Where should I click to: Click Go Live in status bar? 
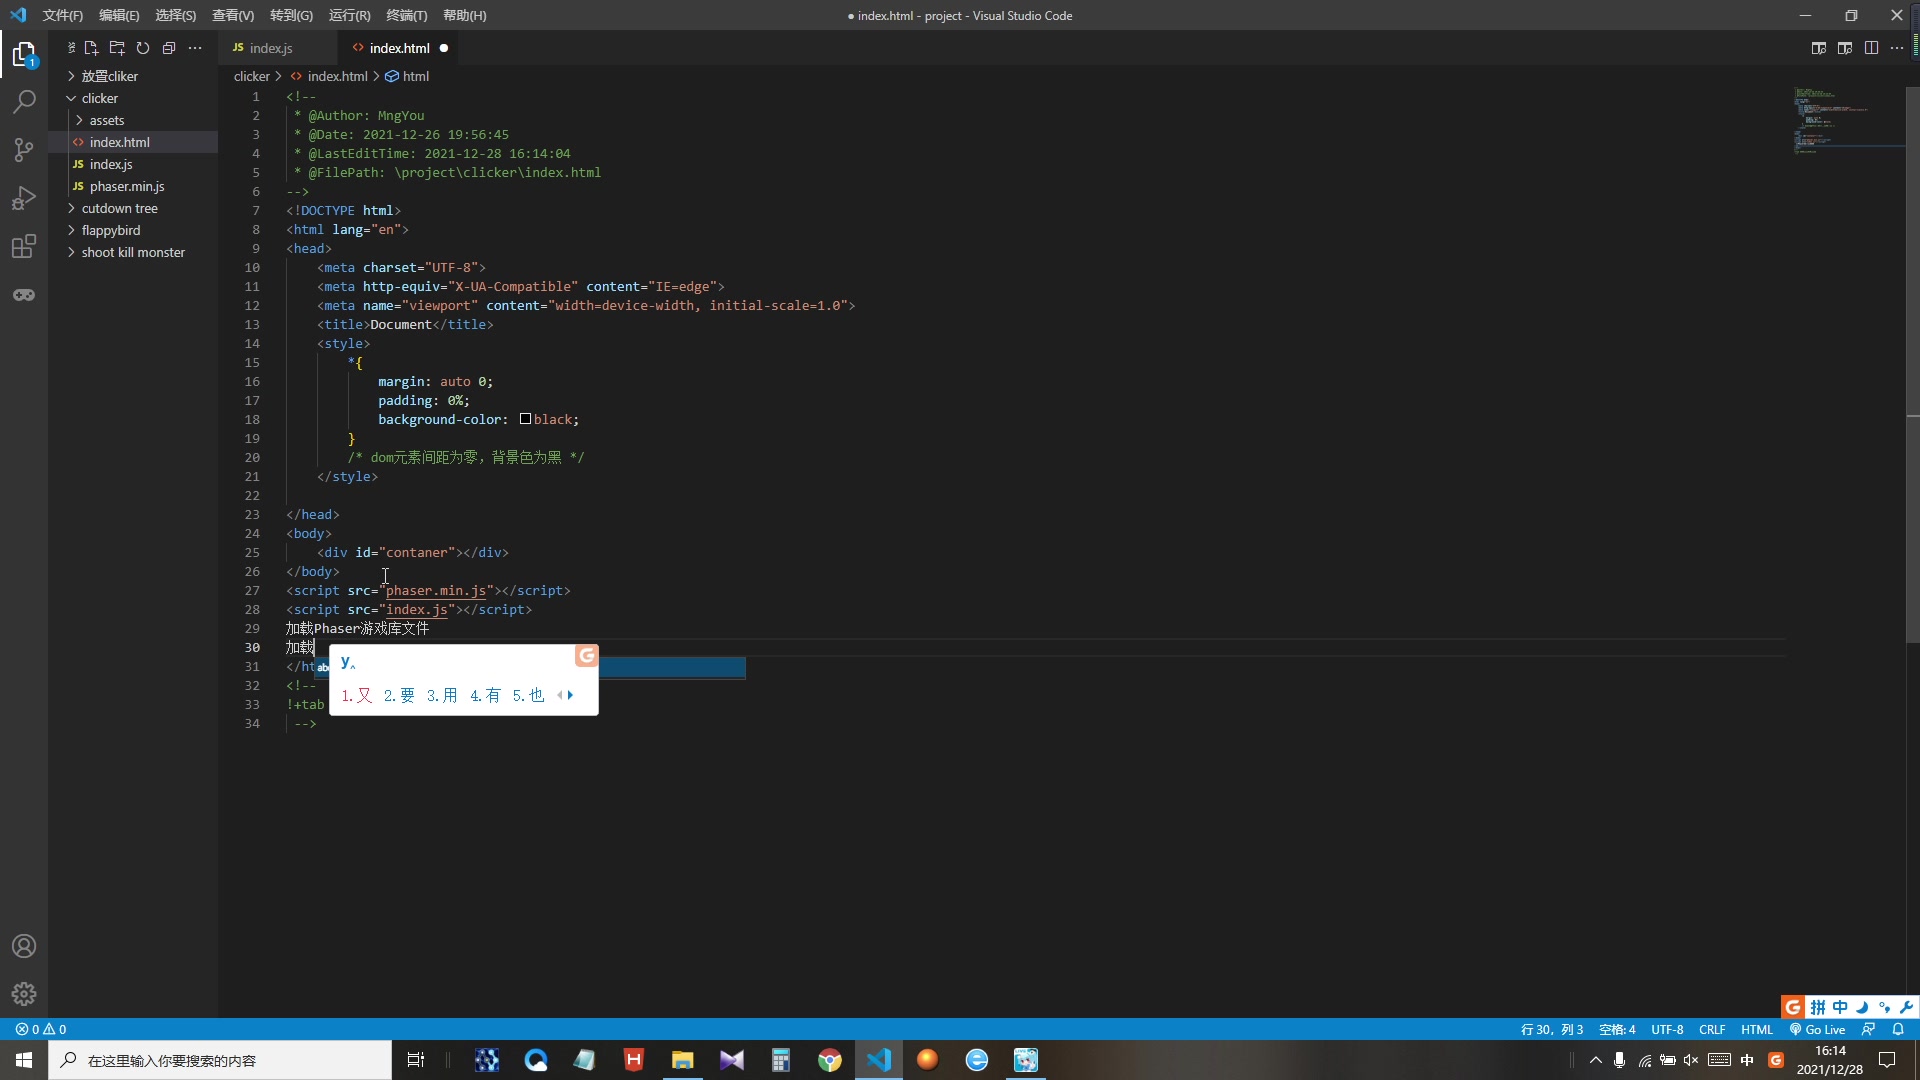[1817, 1029]
